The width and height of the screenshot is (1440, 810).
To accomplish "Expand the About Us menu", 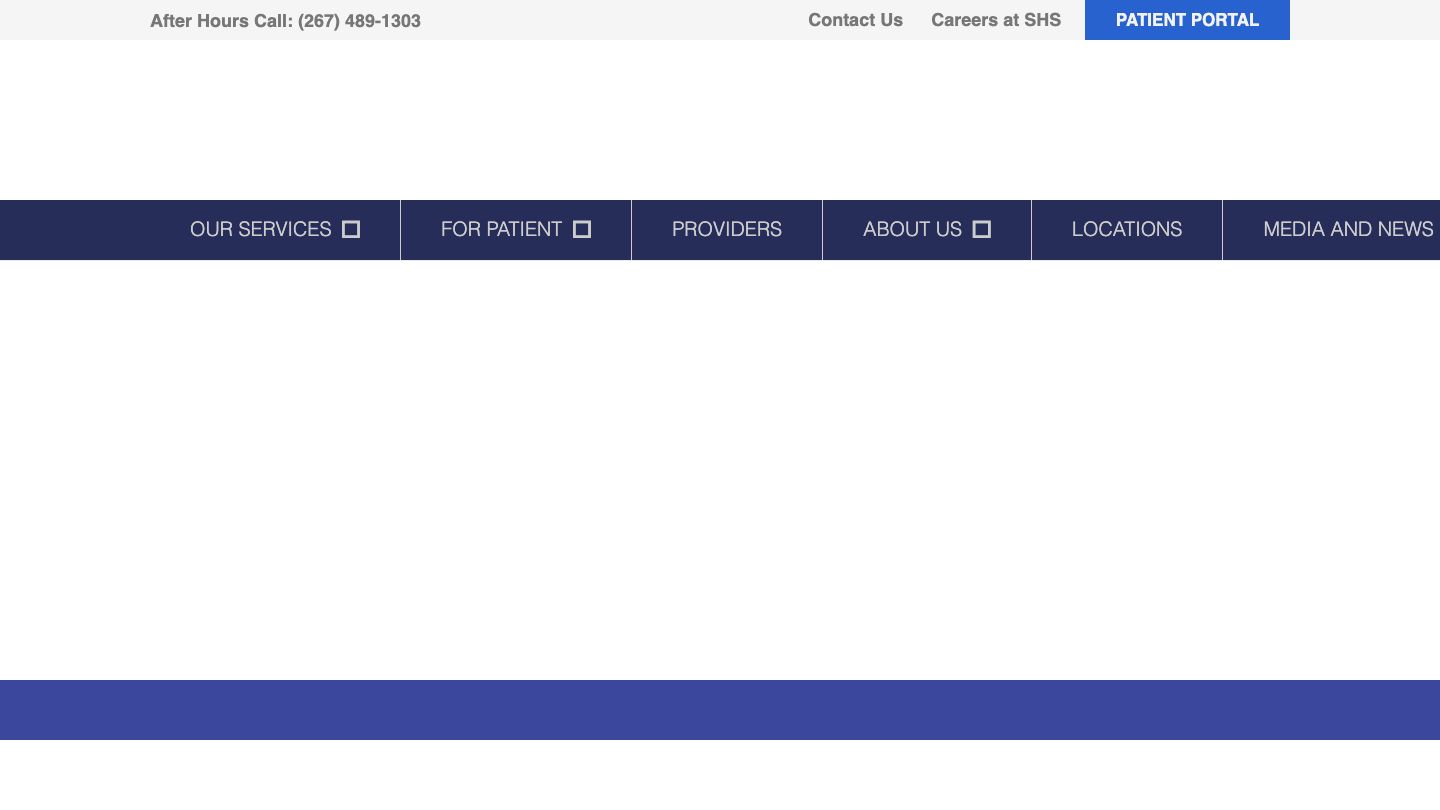I will point(912,230).
